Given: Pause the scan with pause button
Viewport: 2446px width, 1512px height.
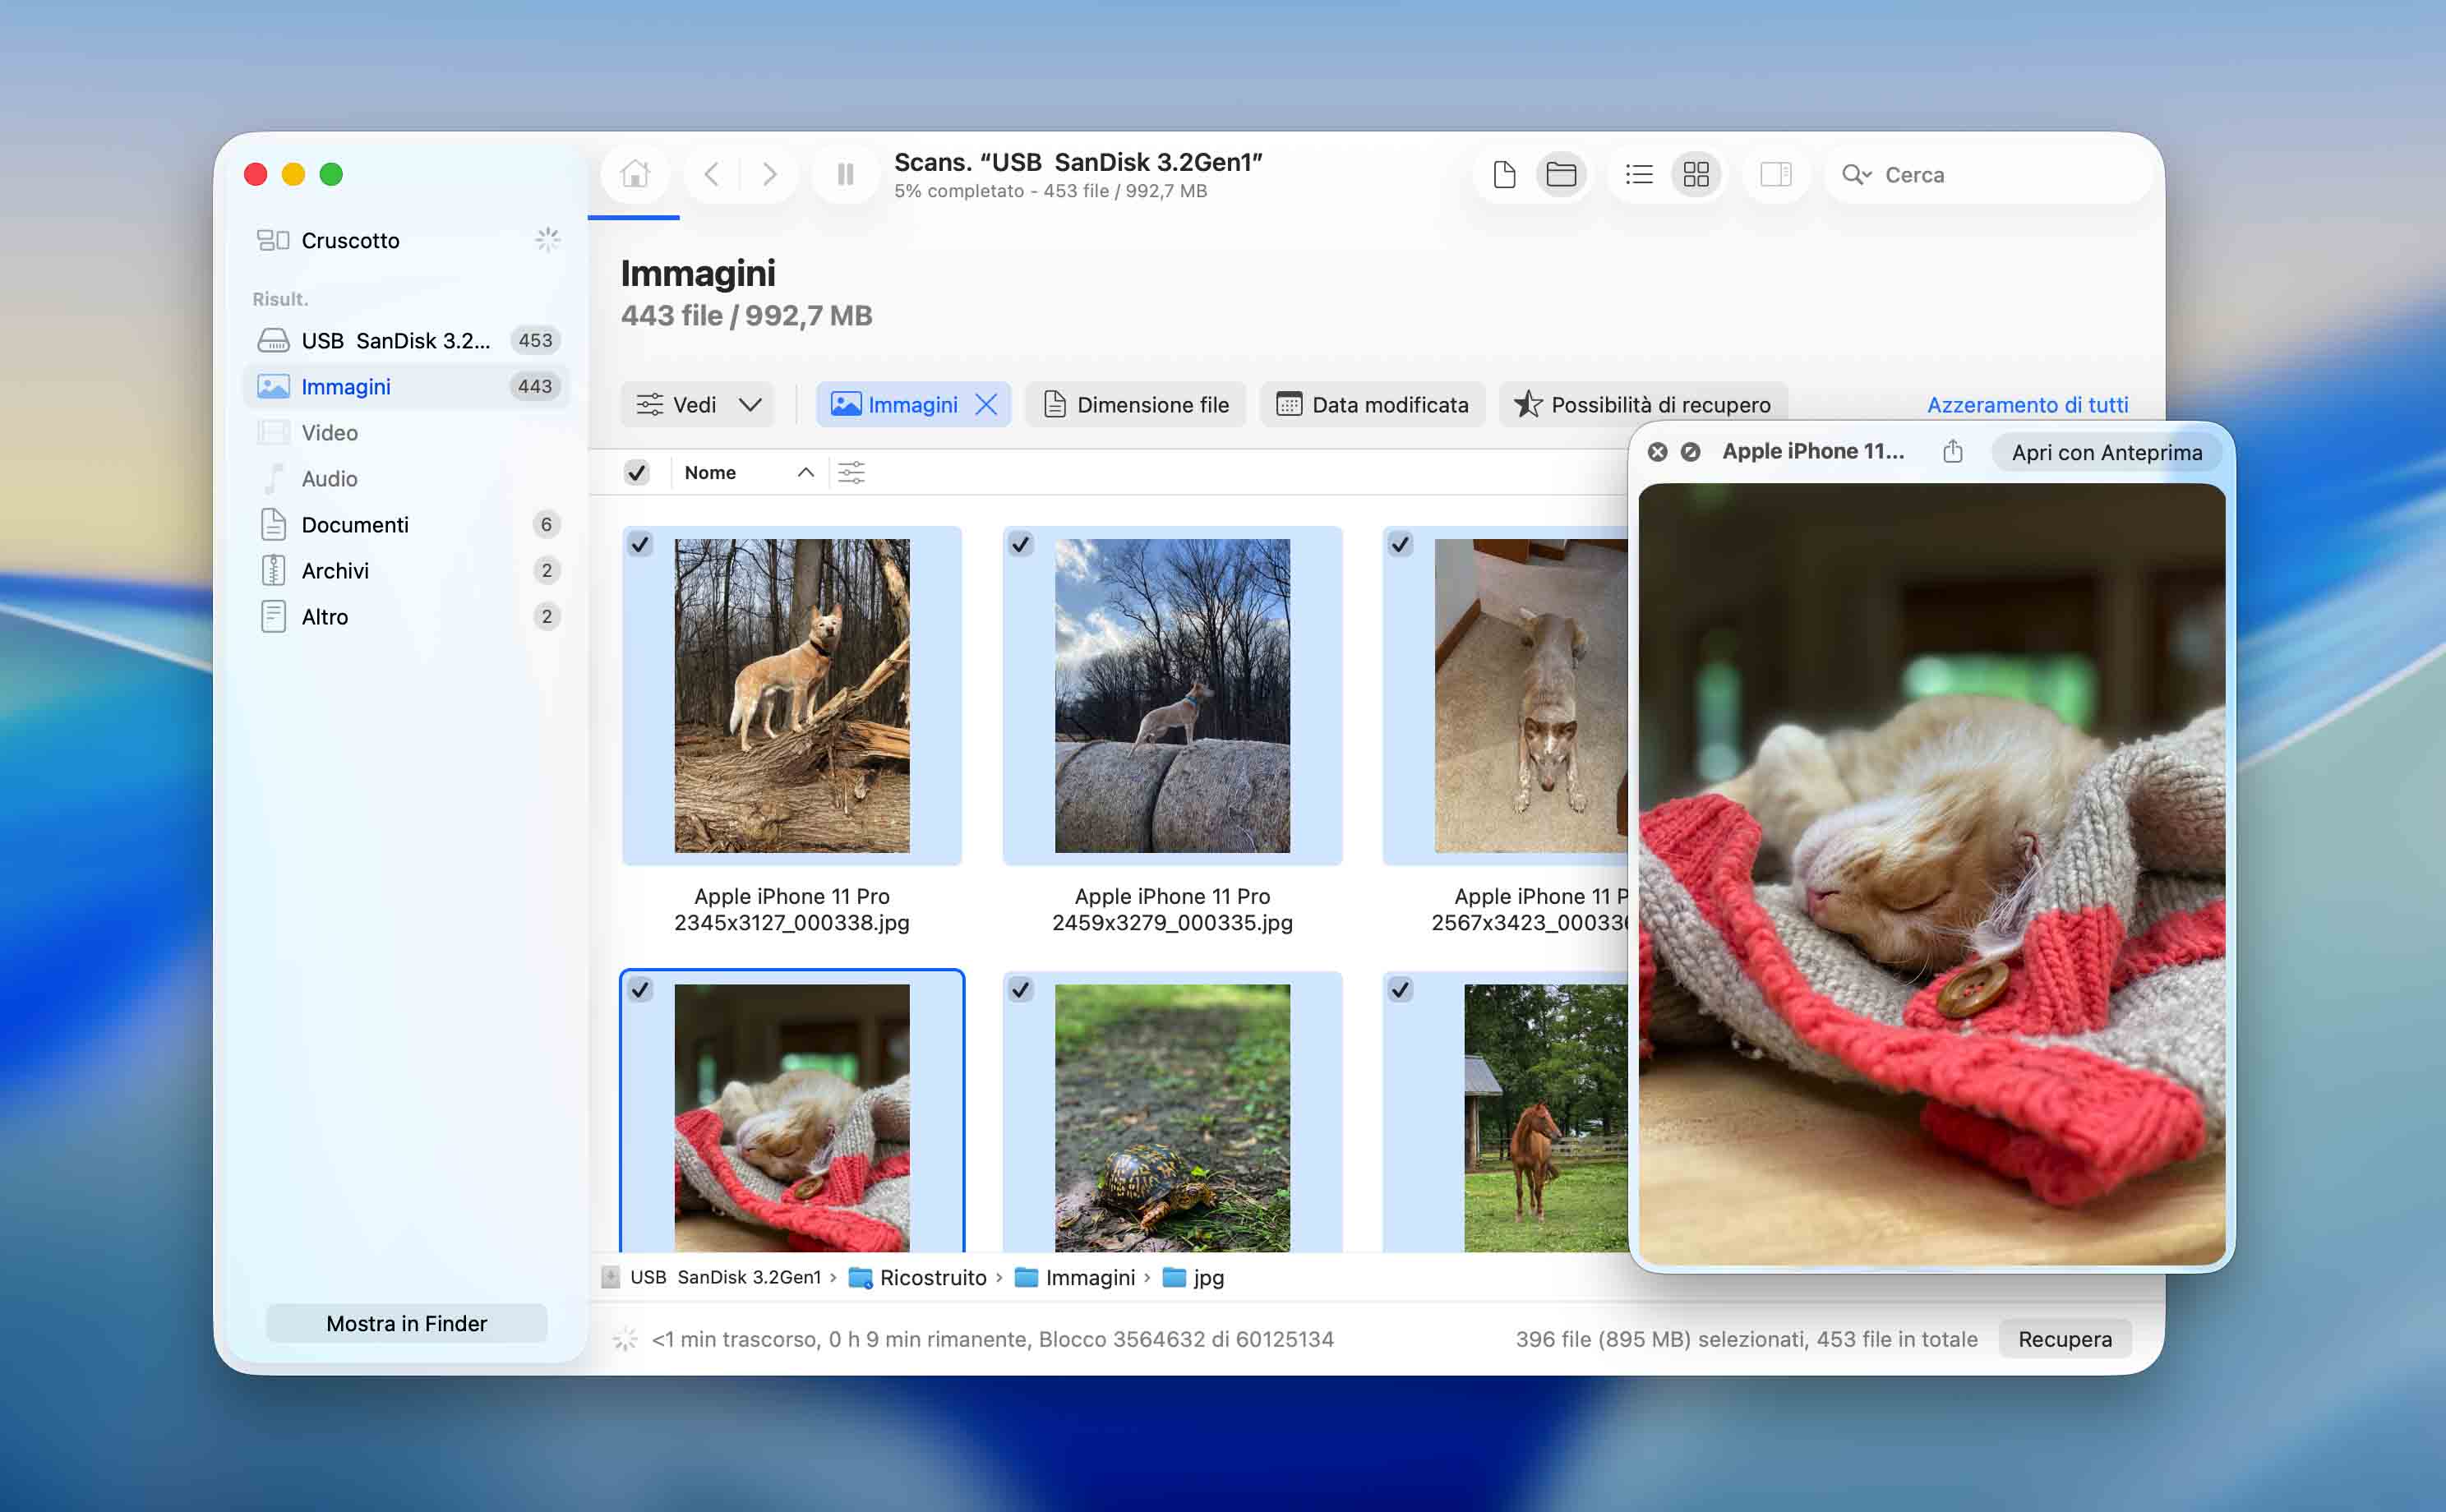Looking at the screenshot, I should (x=845, y=174).
